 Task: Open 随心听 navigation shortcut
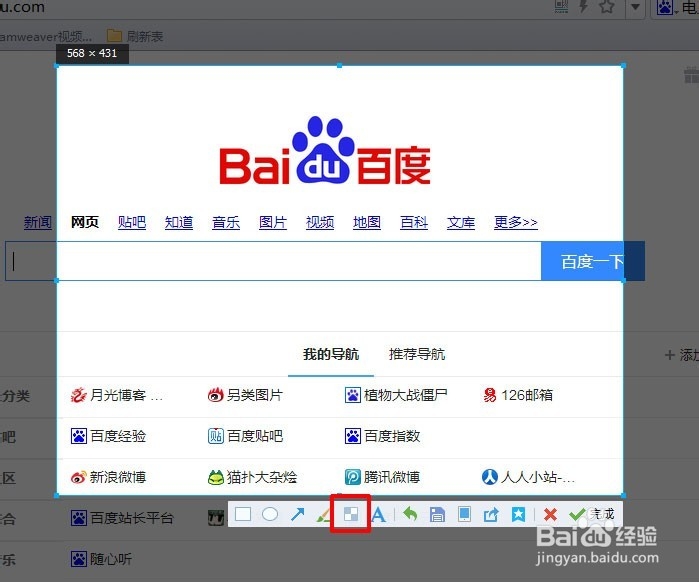click(x=101, y=559)
